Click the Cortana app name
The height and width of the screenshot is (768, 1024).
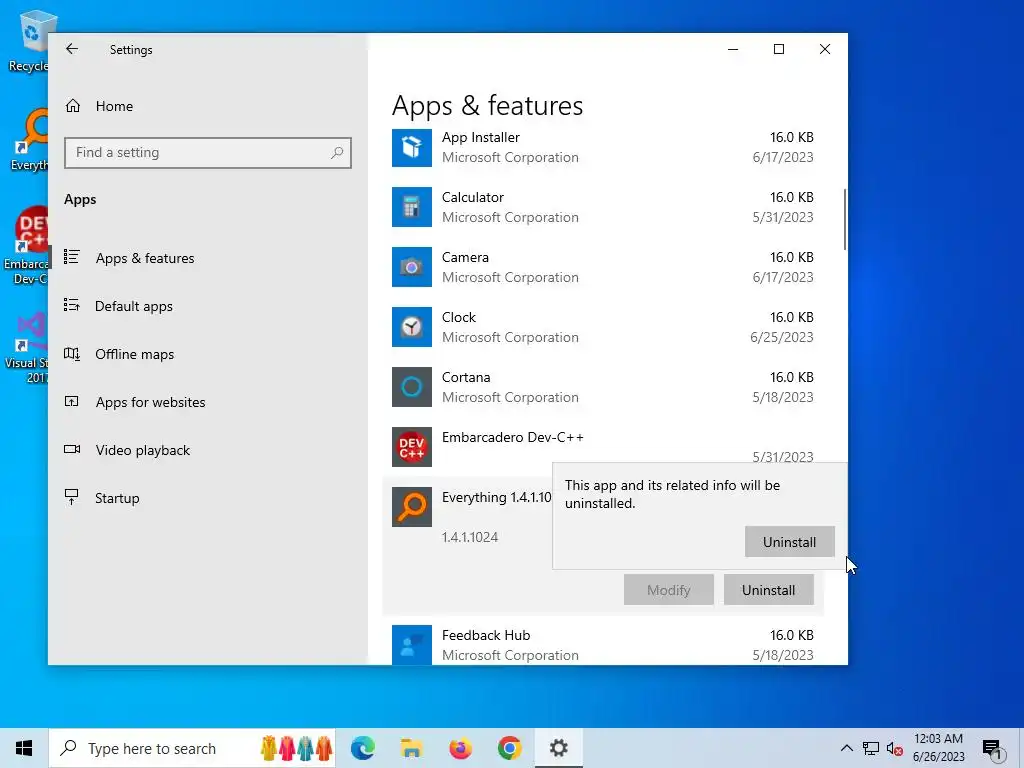pos(466,377)
